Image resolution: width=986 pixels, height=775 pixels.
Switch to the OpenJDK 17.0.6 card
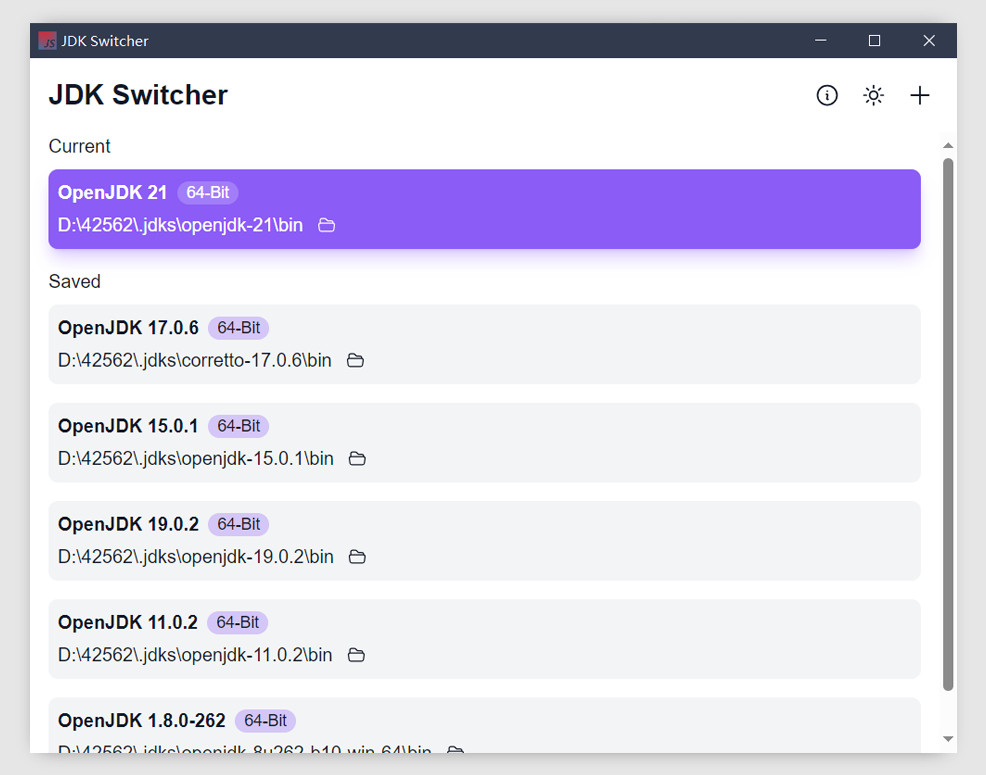[484, 344]
